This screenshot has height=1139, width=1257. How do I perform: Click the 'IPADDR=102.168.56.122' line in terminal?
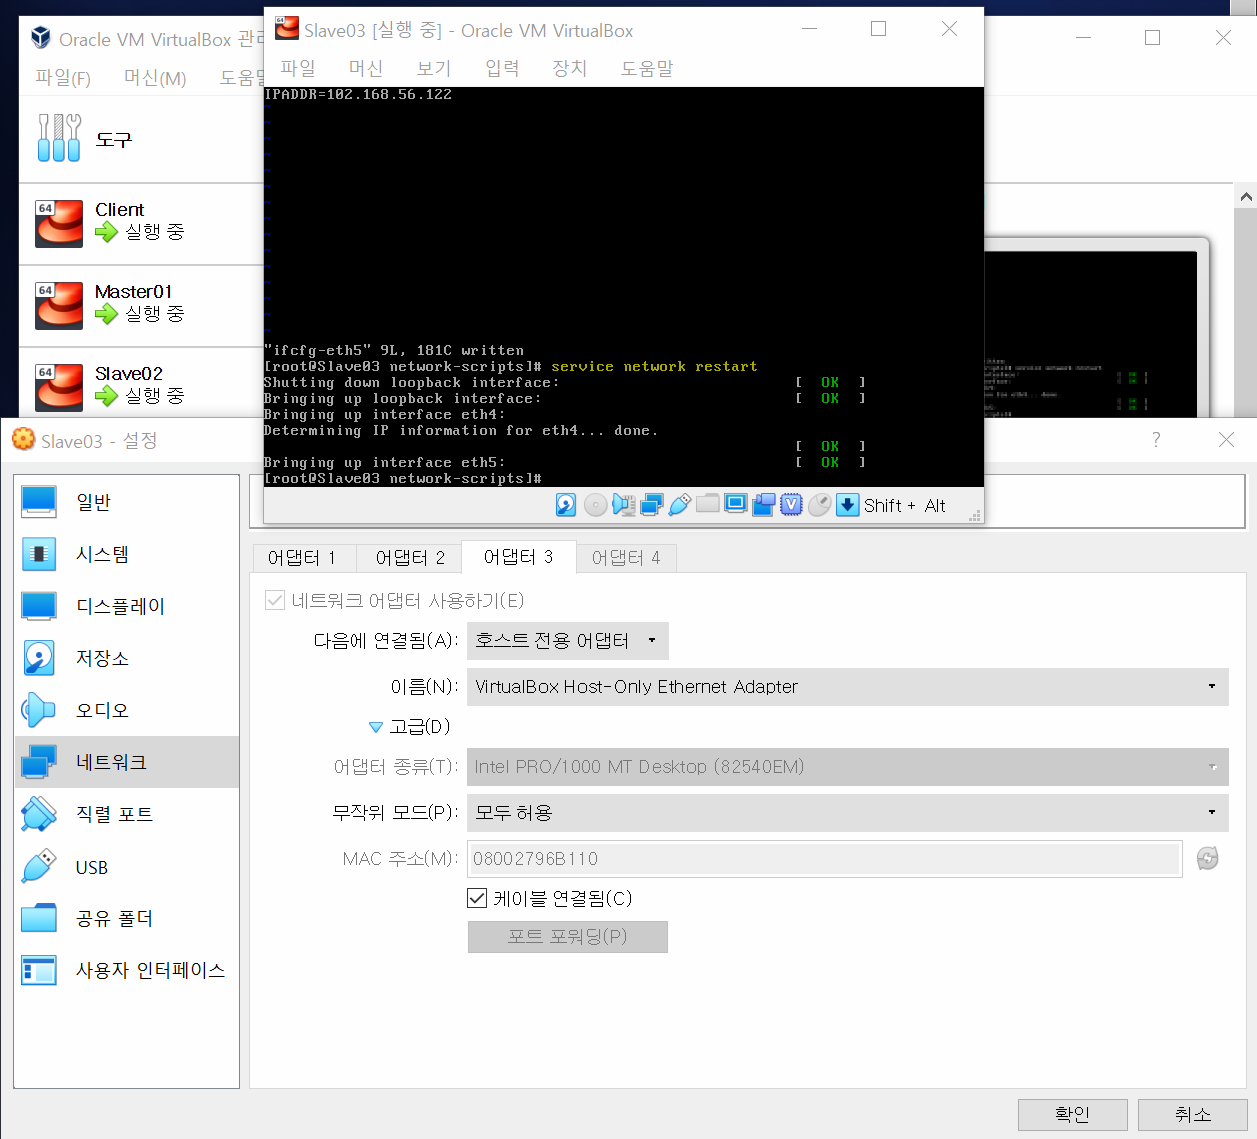point(358,95)
